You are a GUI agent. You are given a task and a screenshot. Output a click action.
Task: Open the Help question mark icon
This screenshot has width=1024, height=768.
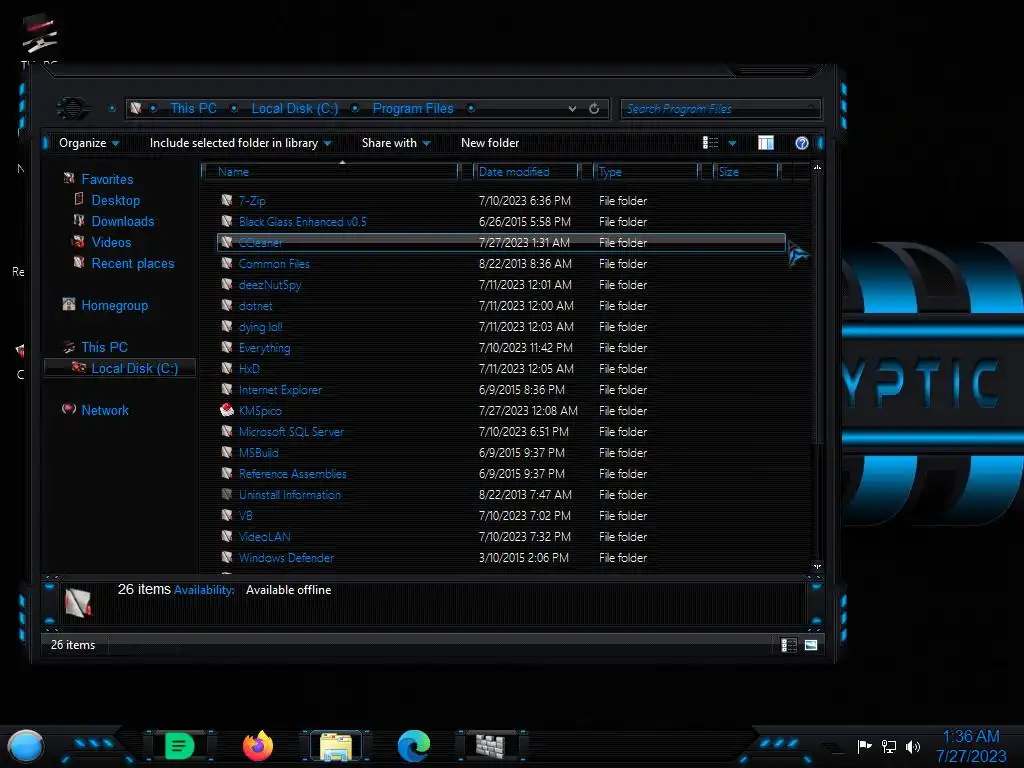click(x=802, y=143)
